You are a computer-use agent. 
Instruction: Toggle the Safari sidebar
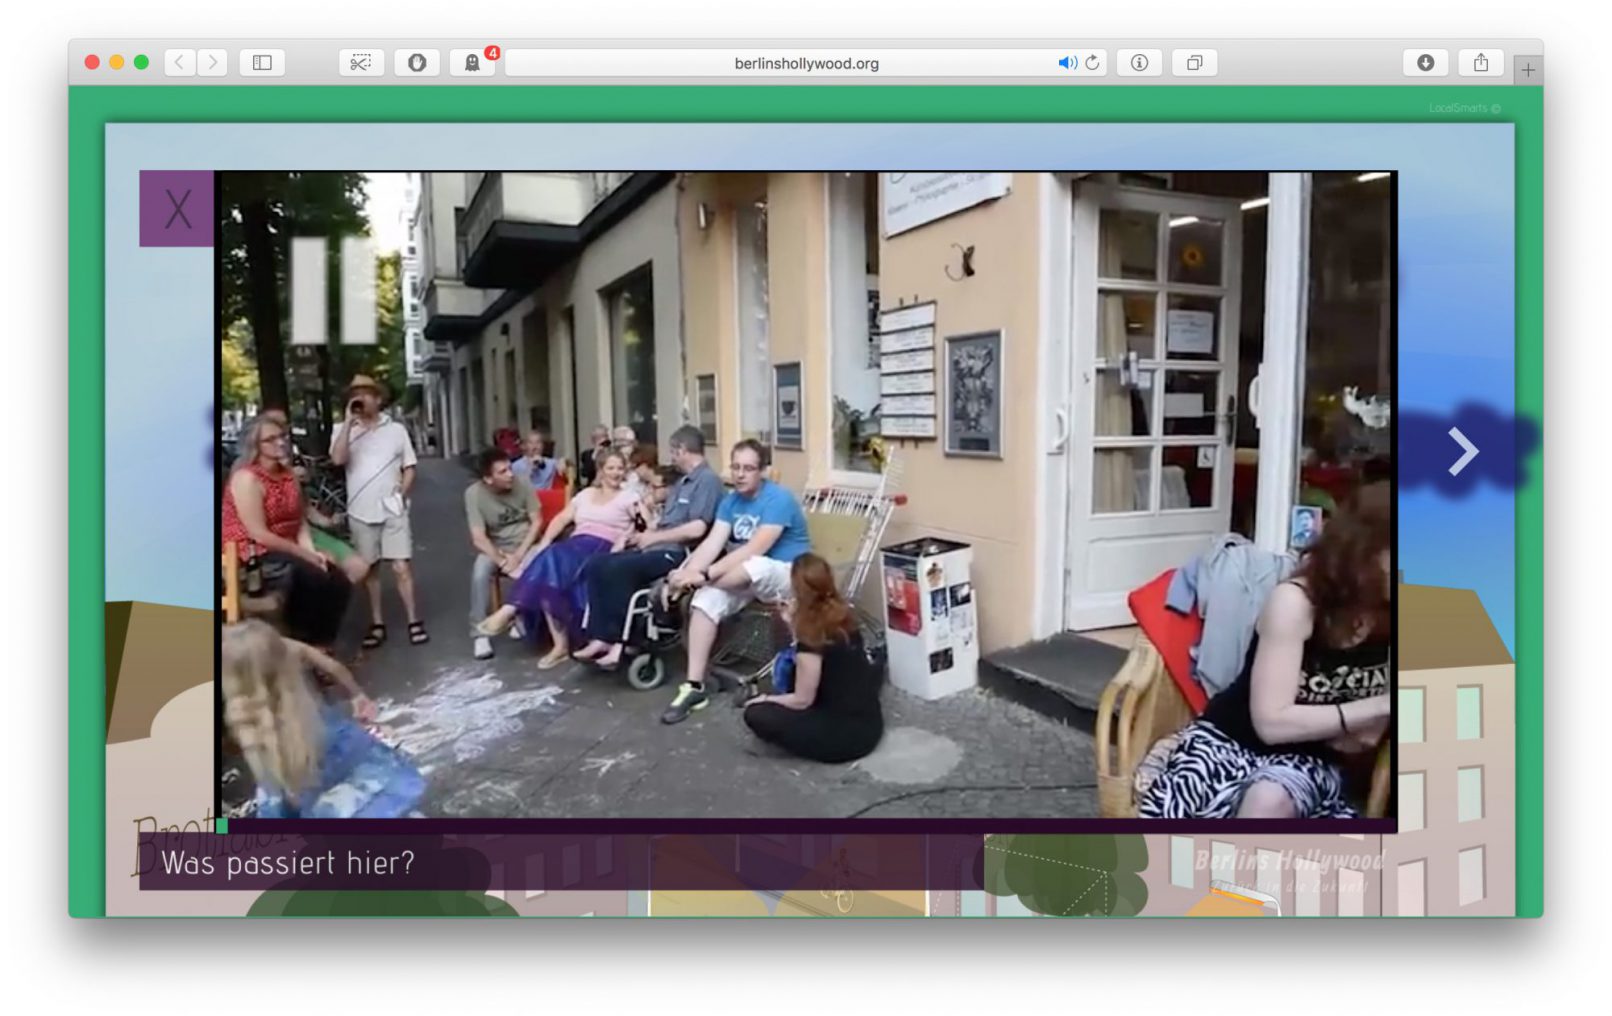coord(262,63)
